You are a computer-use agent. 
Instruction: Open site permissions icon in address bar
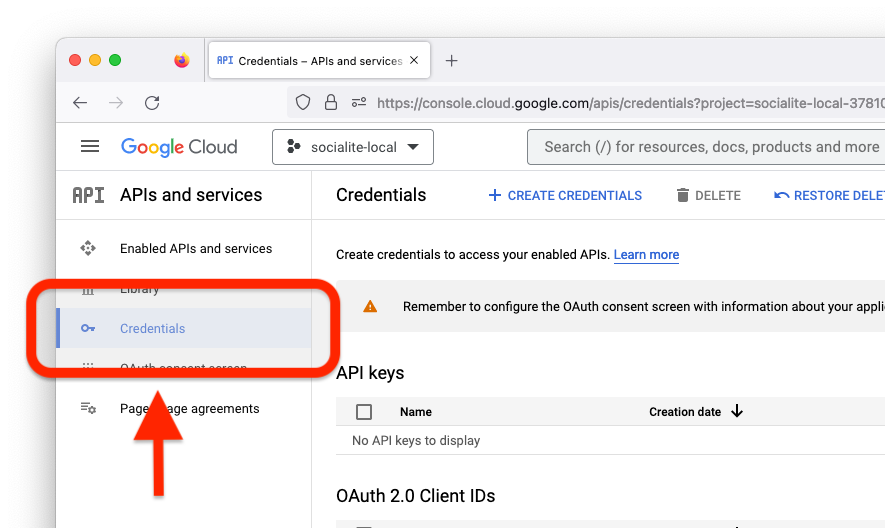tap(359, 102)
